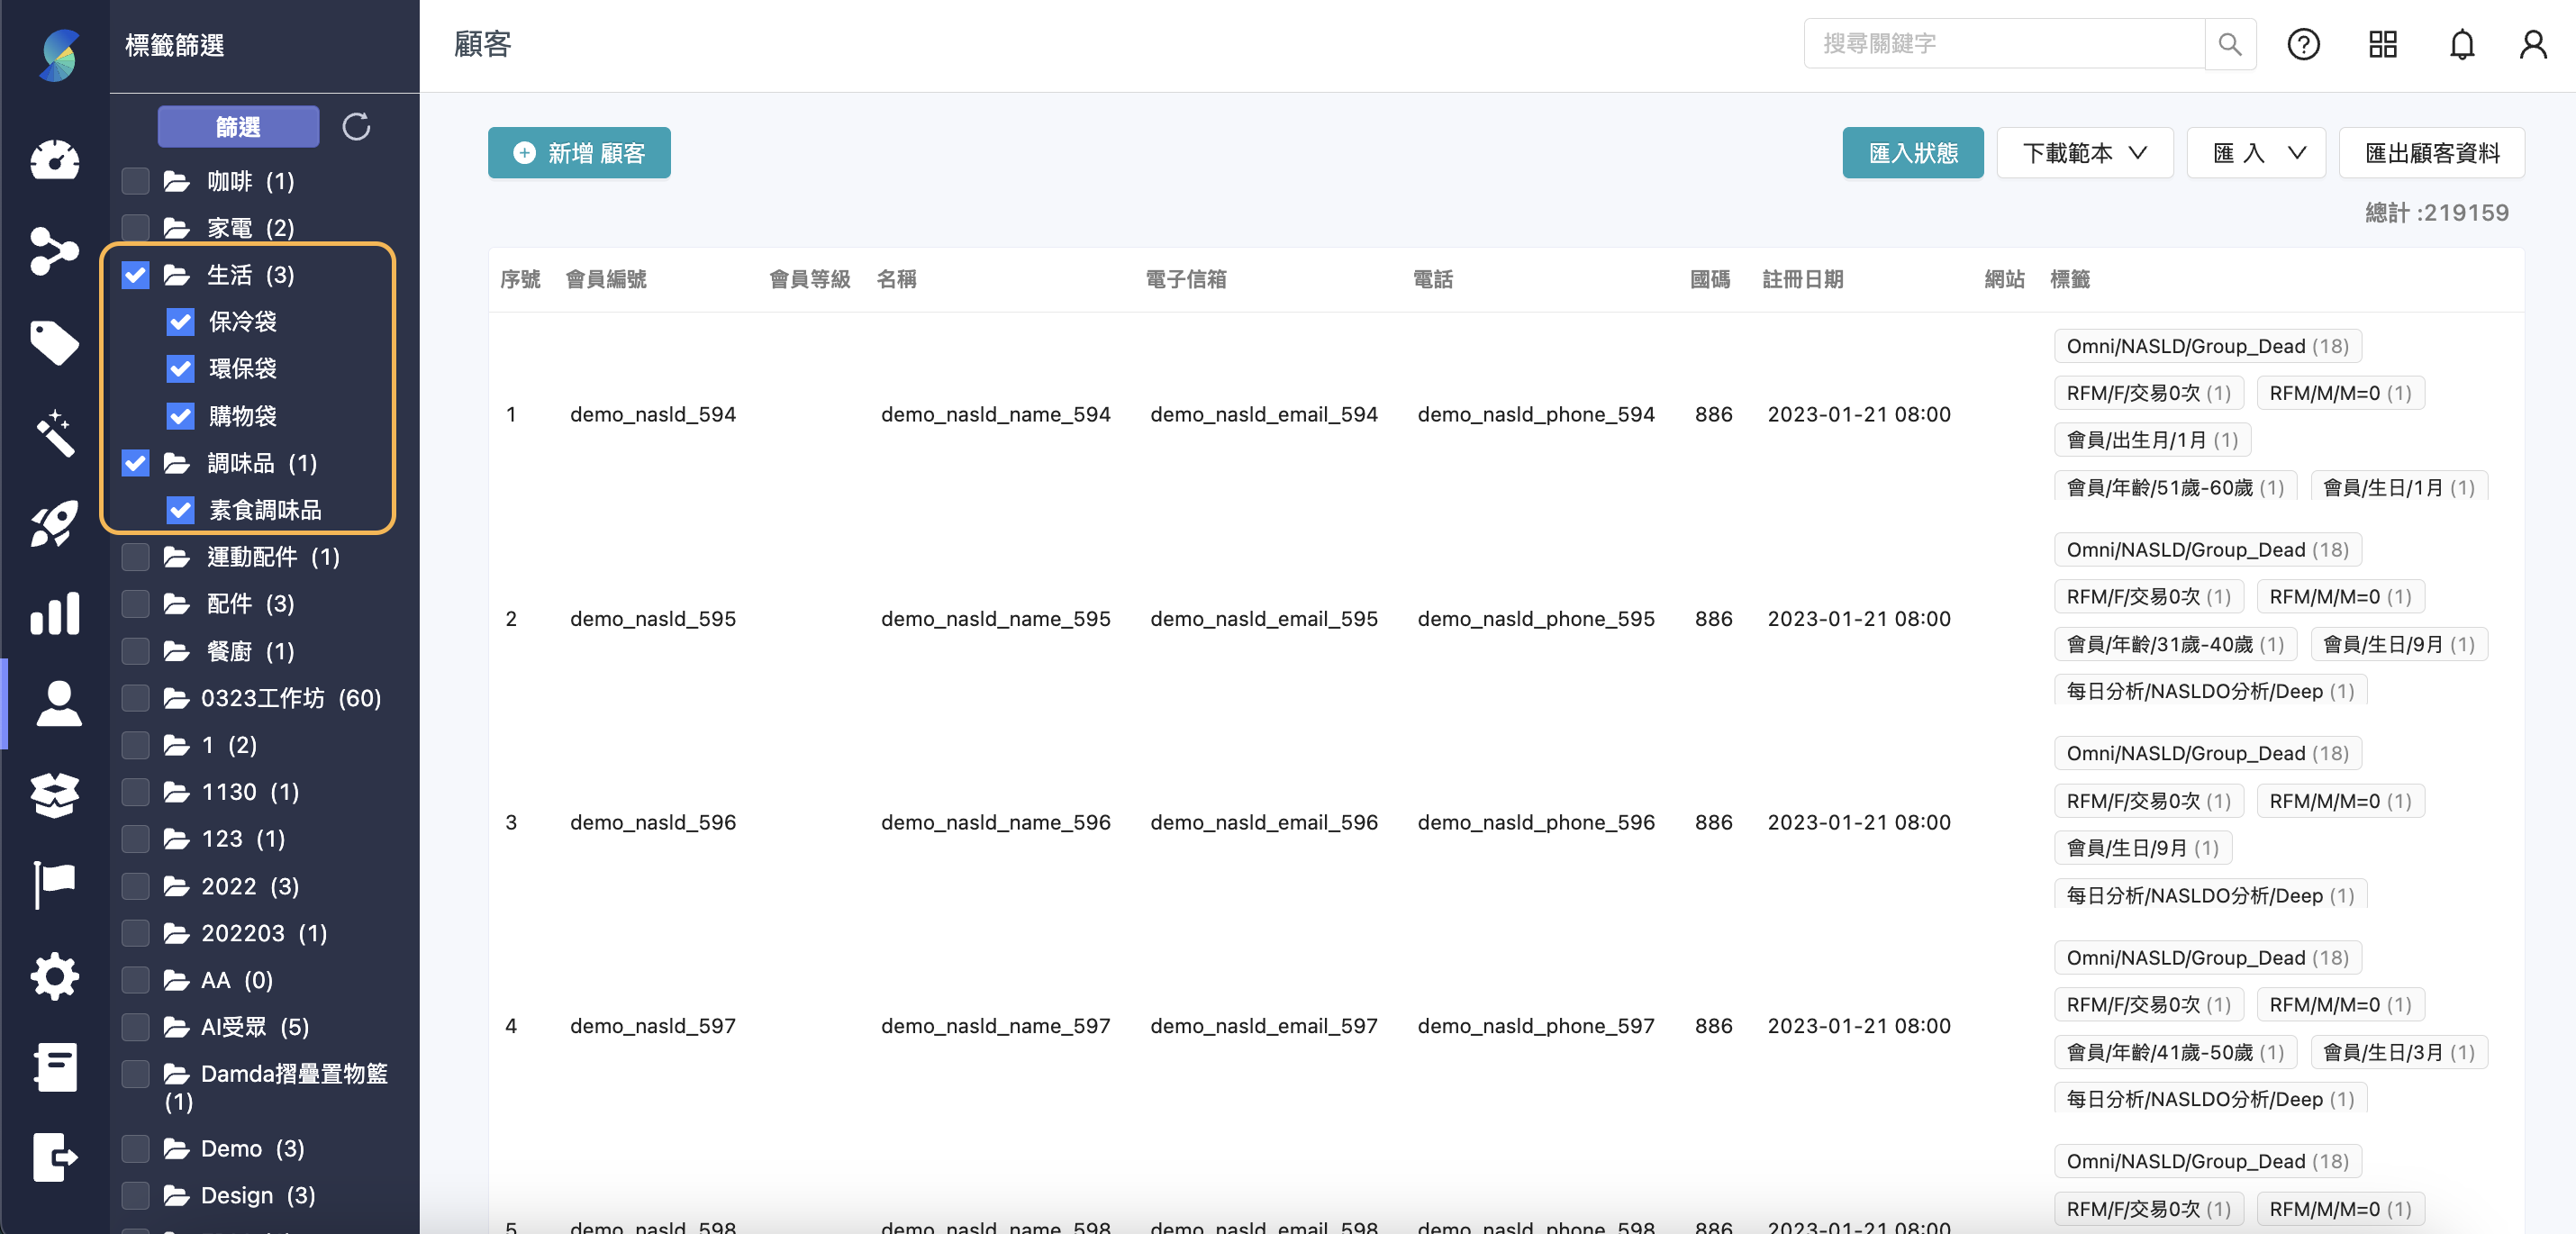Screen dimensions: 2576x1234
Task: Click the tag icon in left sidebar
Action: coord(54,343)
